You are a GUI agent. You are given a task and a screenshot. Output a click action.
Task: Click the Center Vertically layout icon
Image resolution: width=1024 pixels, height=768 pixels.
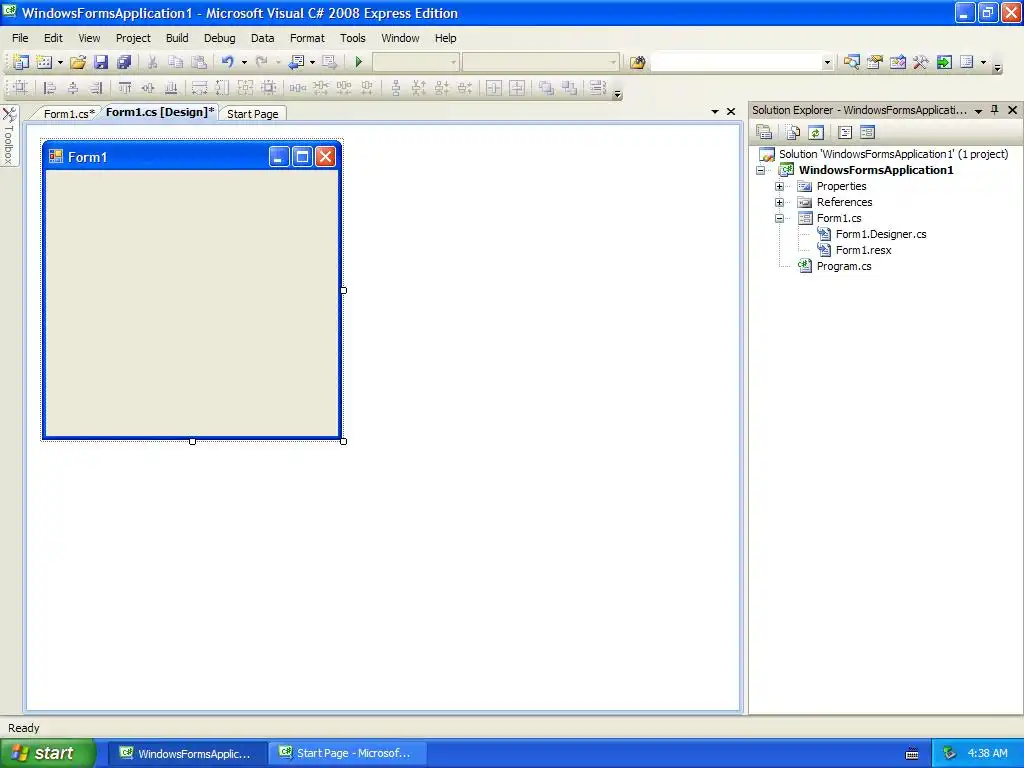(517, 88)
